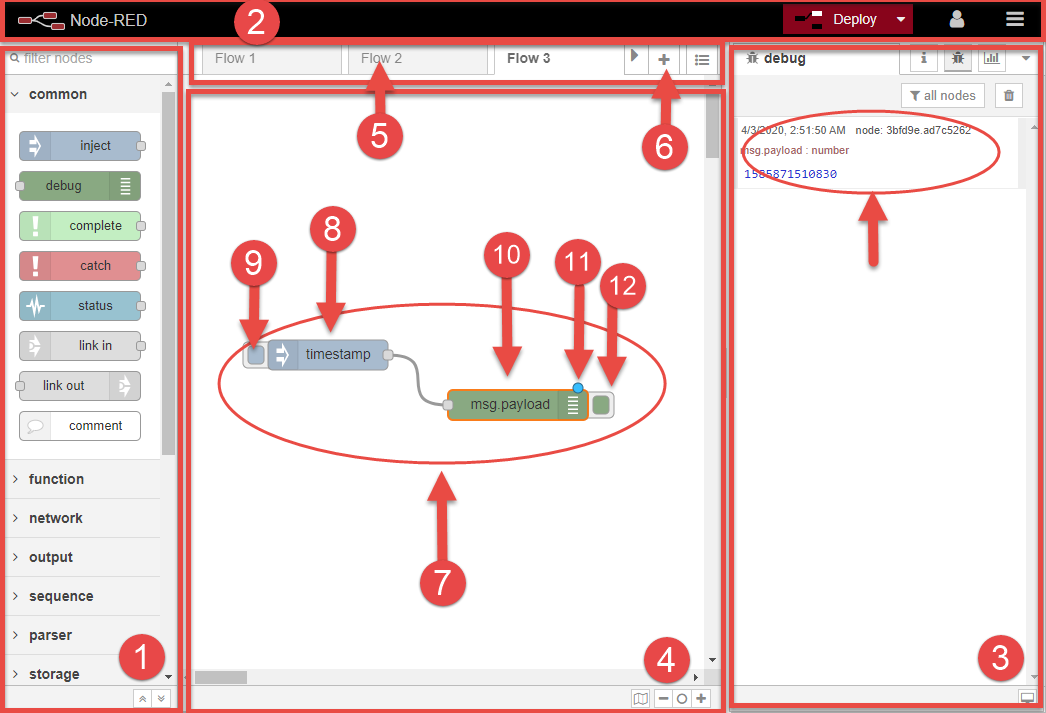The width and height of the screenshot is (1046, 713).
Task: Click the flow tabs scroll-right arrow
Action: 635,57
